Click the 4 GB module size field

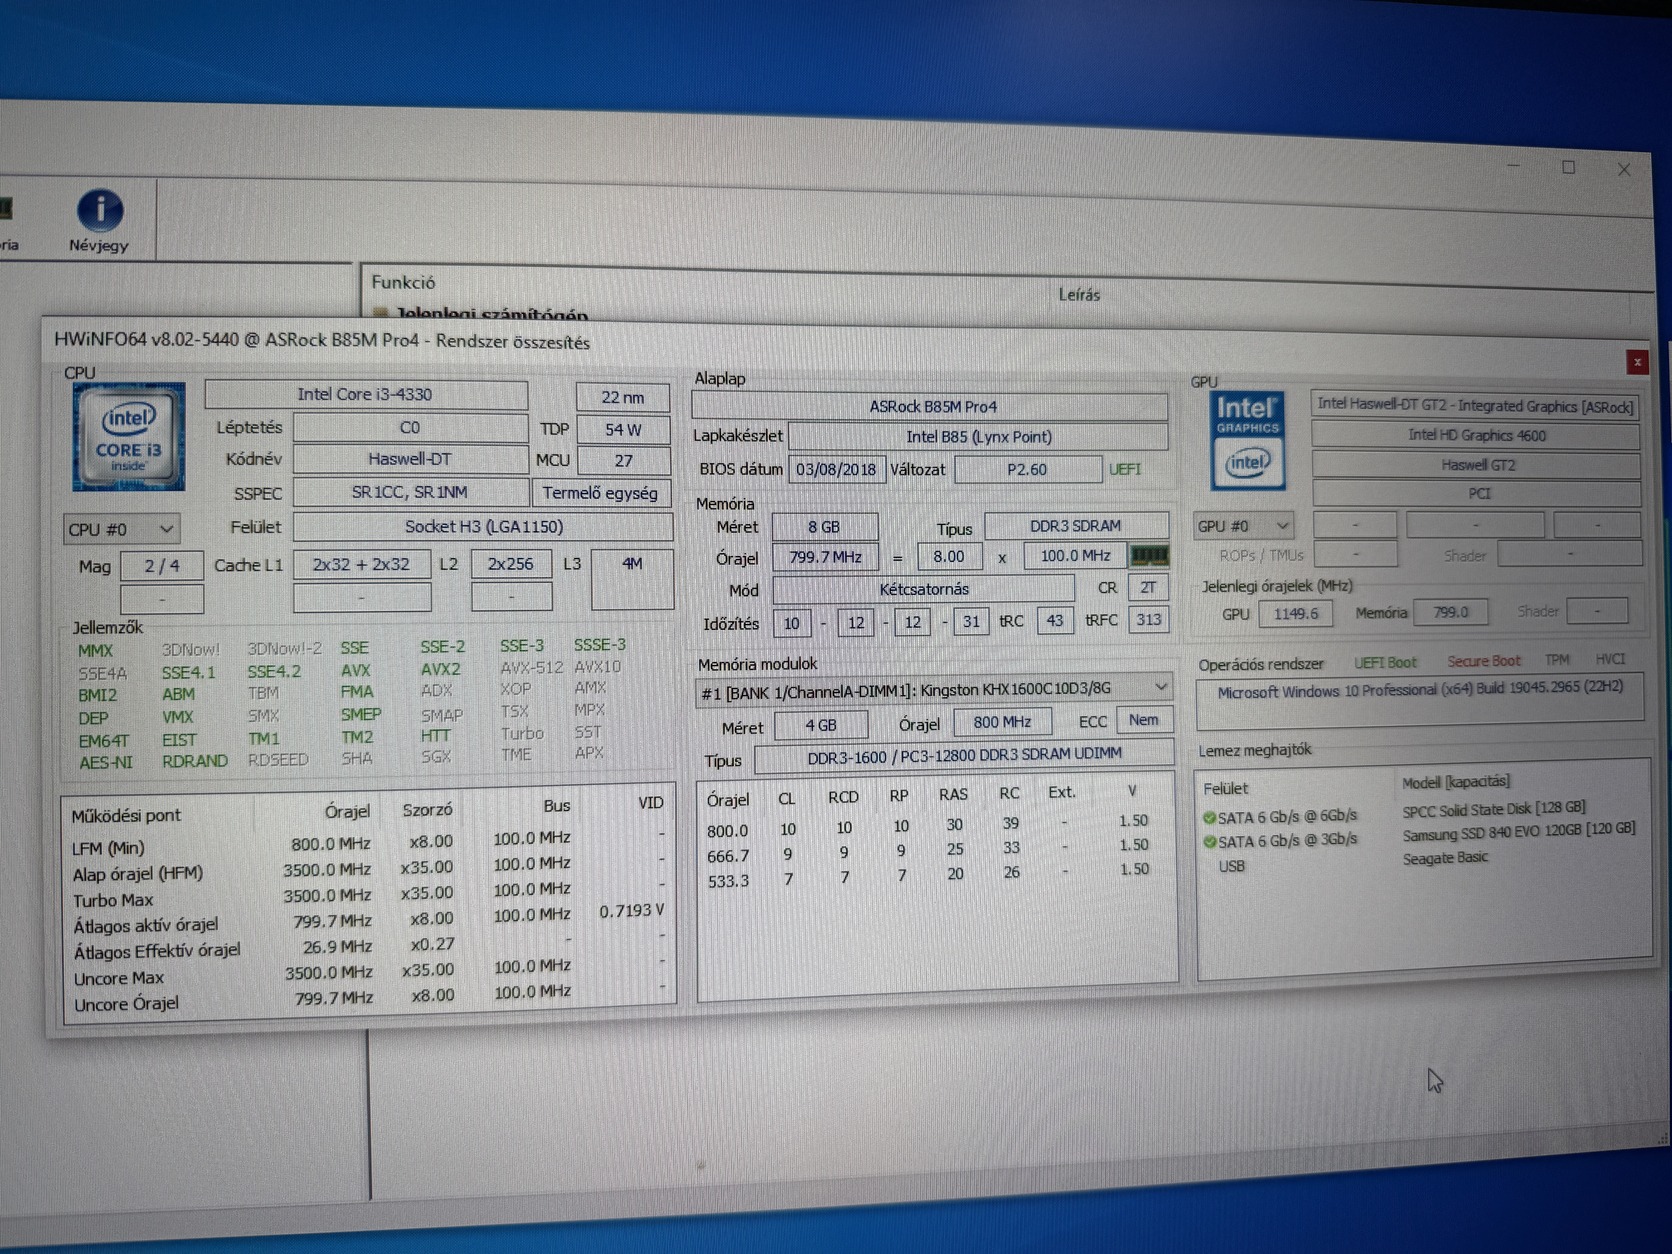(821, 725)
